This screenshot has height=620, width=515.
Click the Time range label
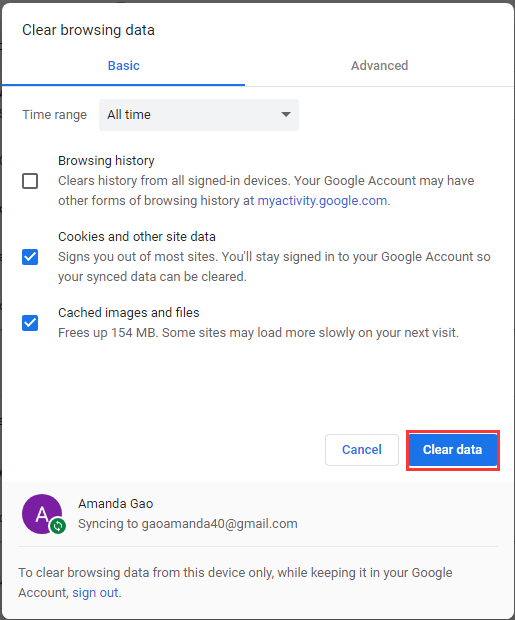(54, 115)
